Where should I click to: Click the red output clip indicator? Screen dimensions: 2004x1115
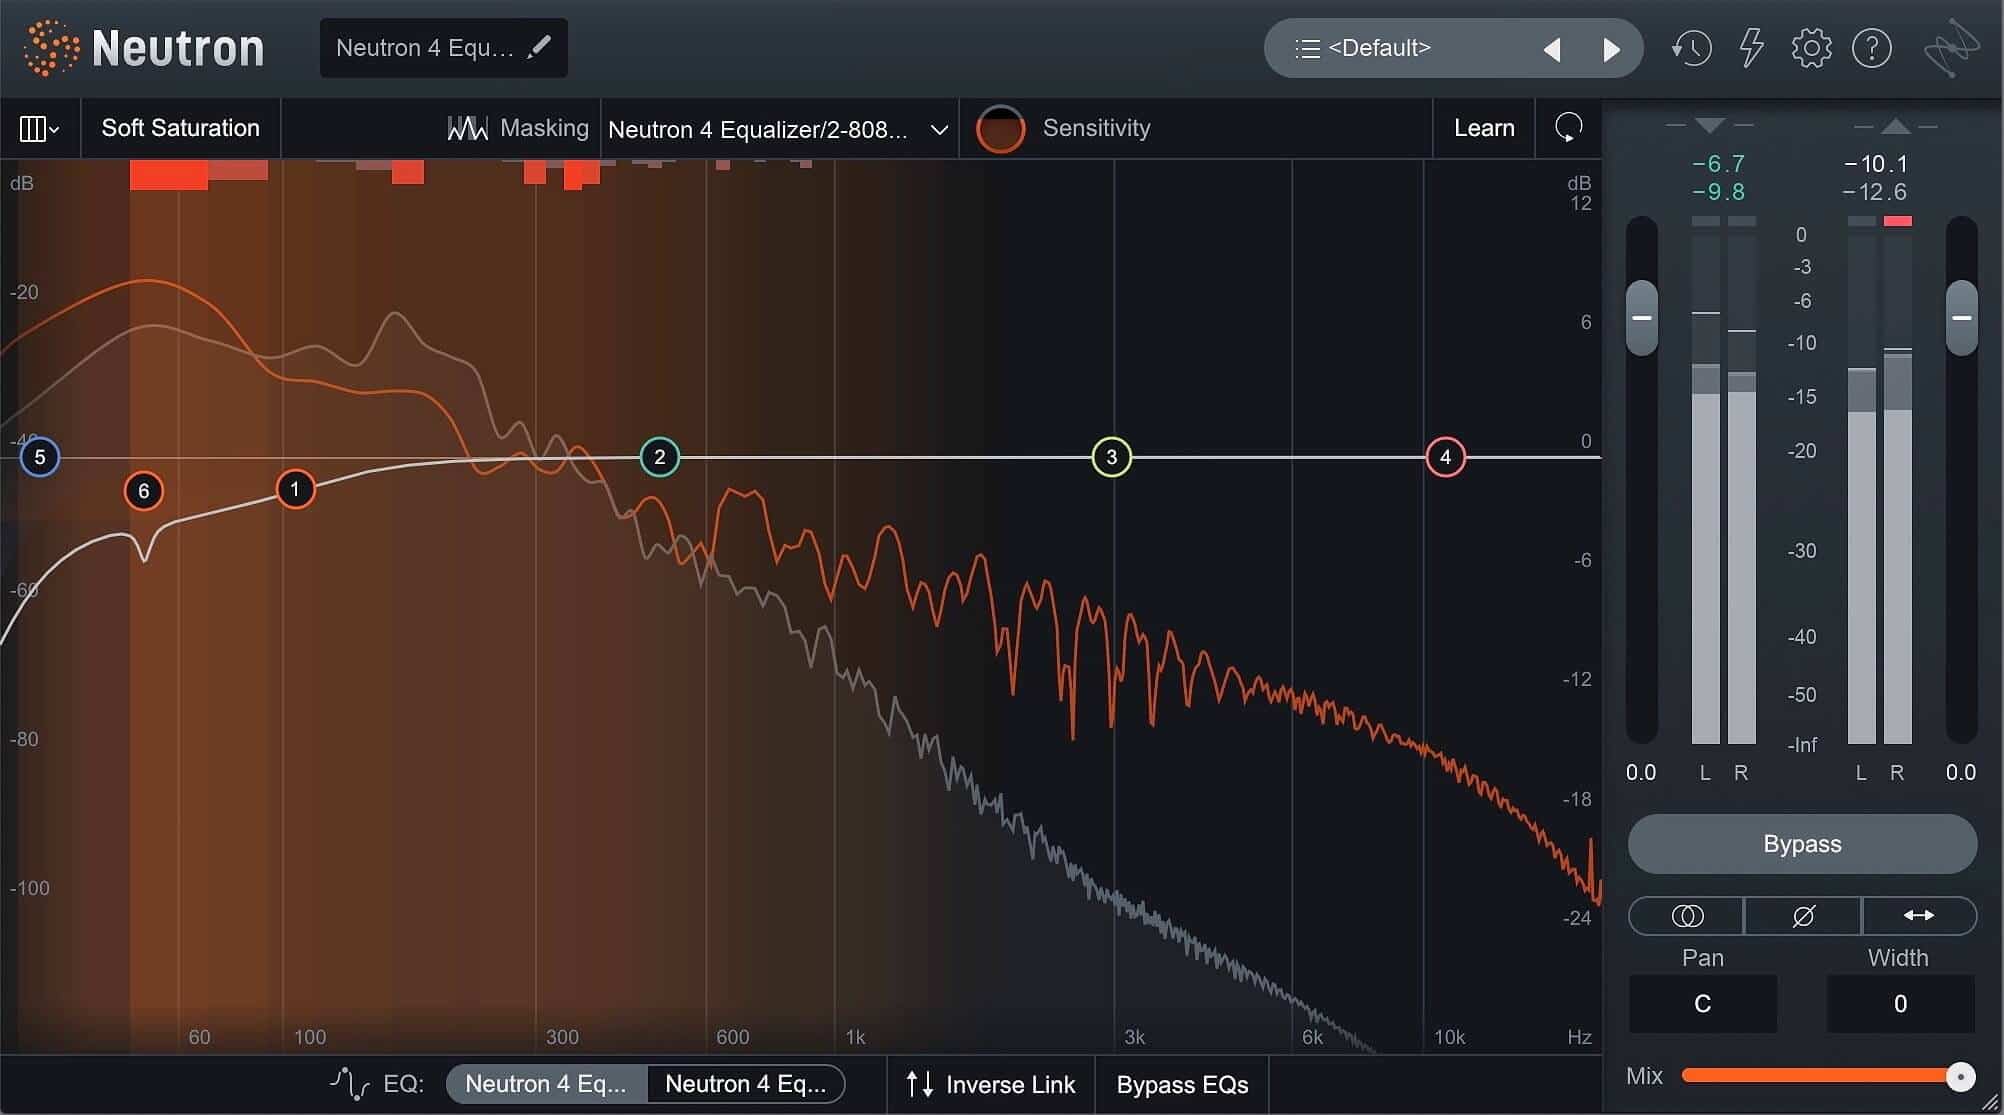(1898, 221)
